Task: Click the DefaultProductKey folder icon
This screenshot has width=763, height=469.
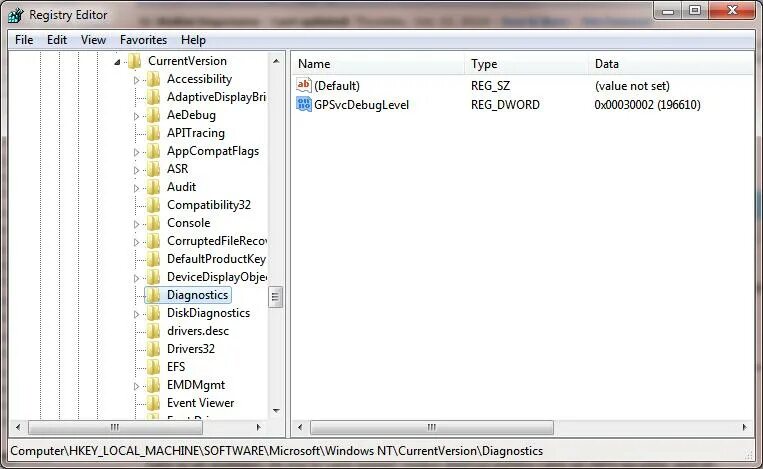Action: coord(153,259)
